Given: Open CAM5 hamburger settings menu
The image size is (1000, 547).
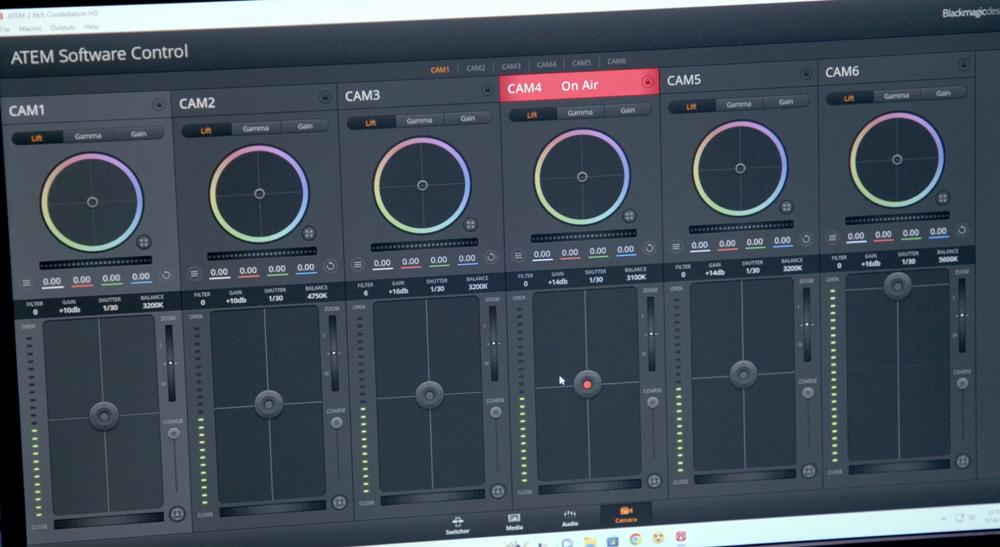Looking at the screenshot, I should (x=676, y=247).
